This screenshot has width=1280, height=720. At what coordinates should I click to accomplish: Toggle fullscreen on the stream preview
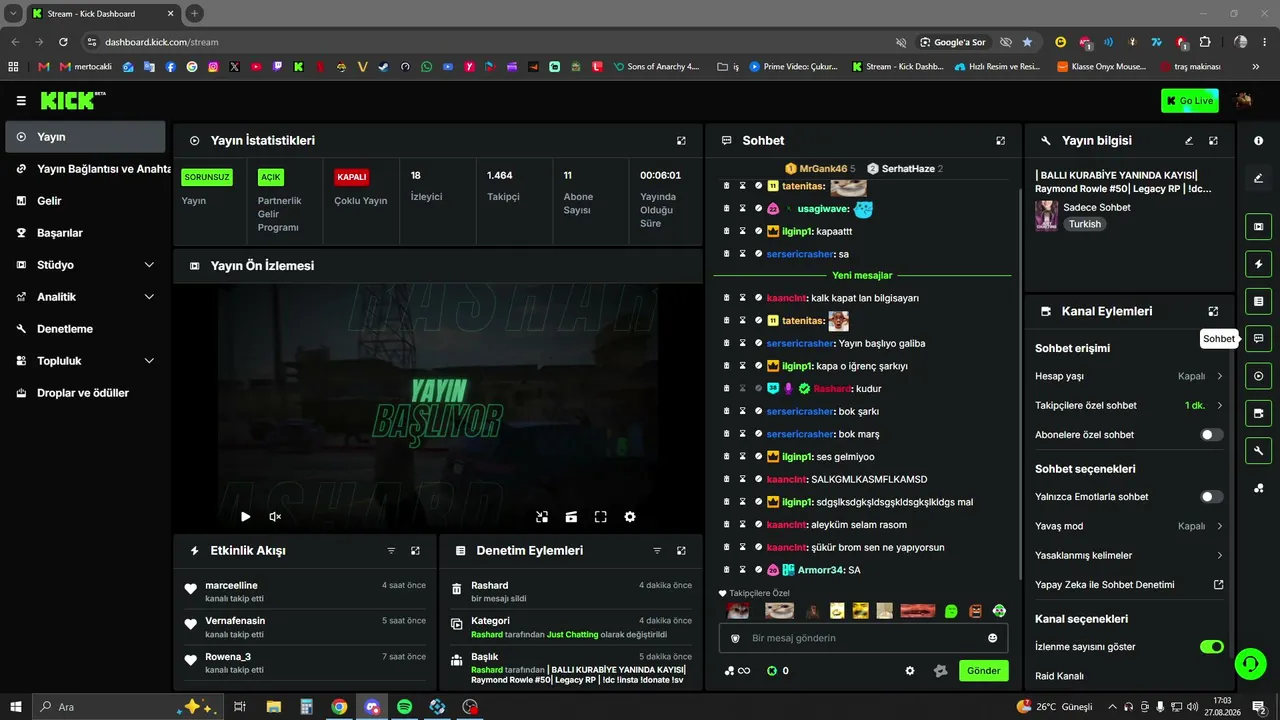tap(601, 517)
